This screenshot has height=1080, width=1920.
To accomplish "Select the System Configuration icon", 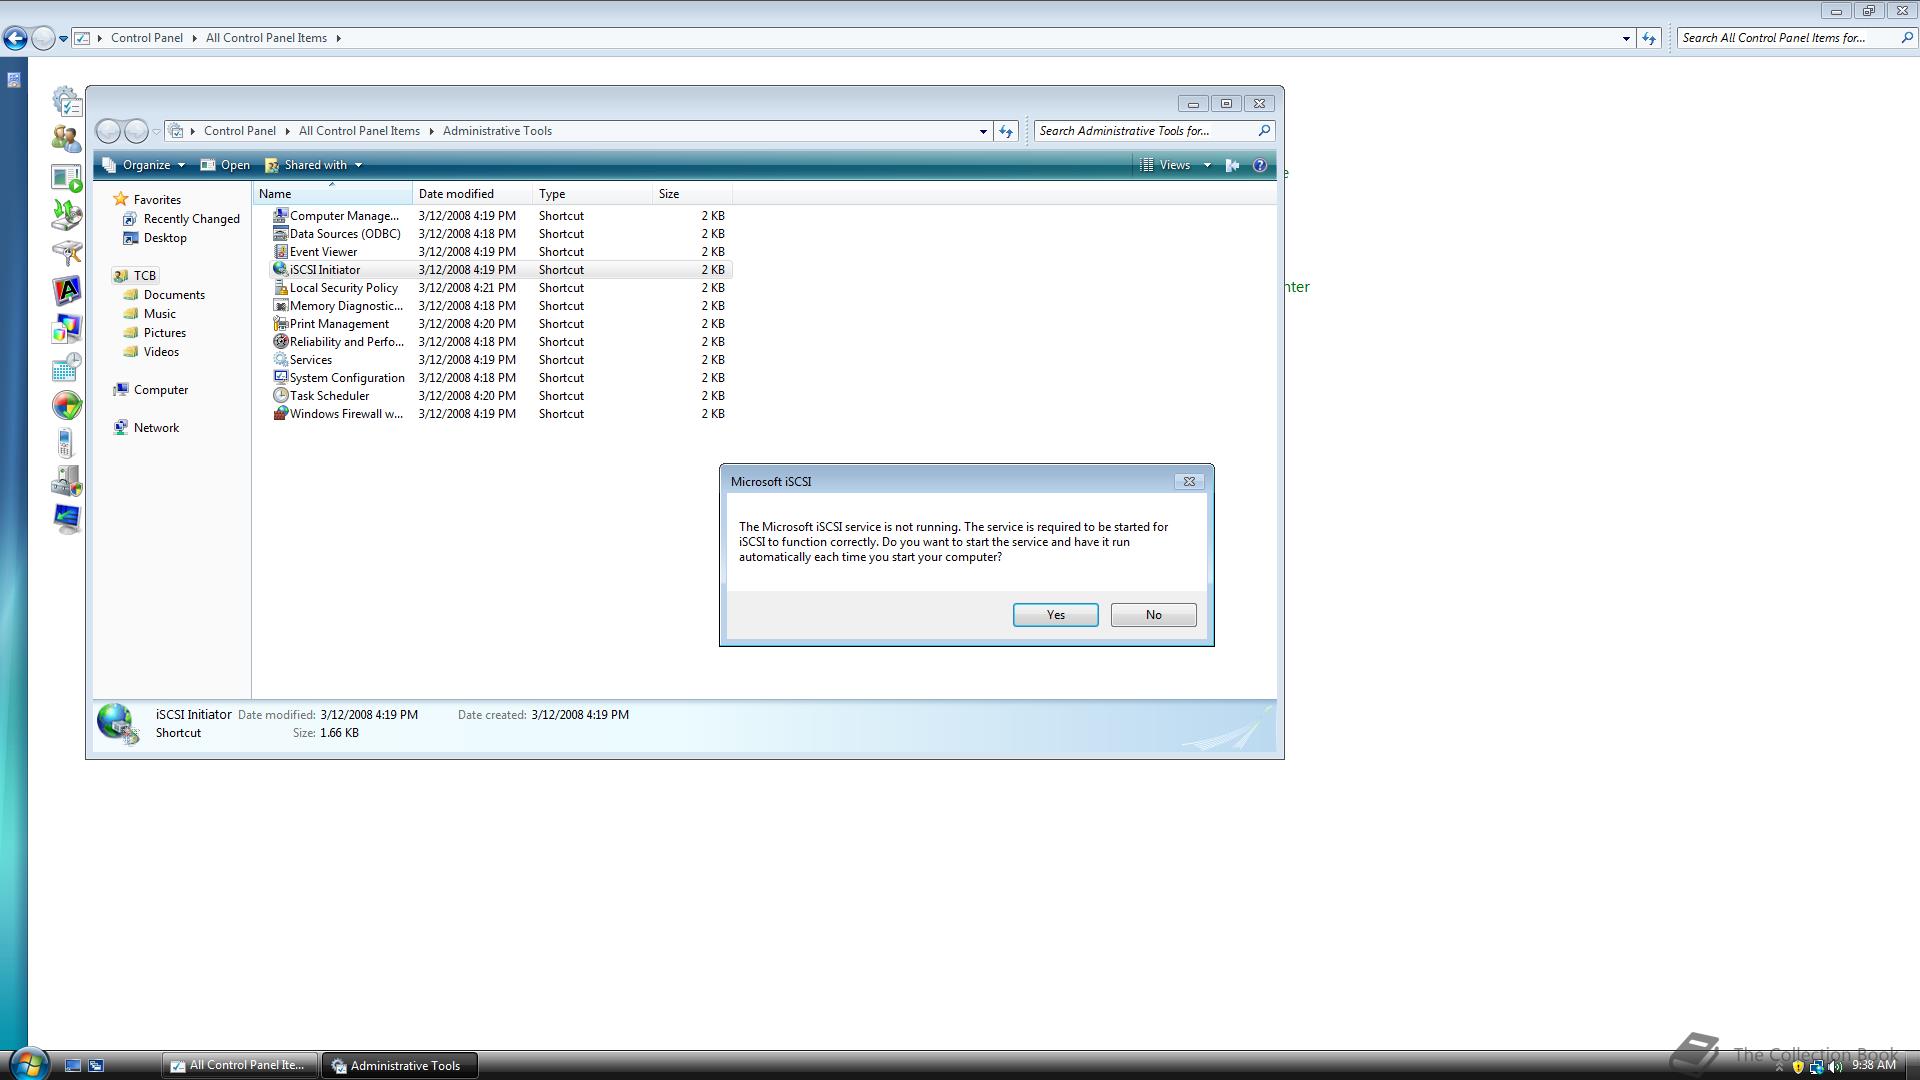I will pyautogui.click(x=281, y=377).
